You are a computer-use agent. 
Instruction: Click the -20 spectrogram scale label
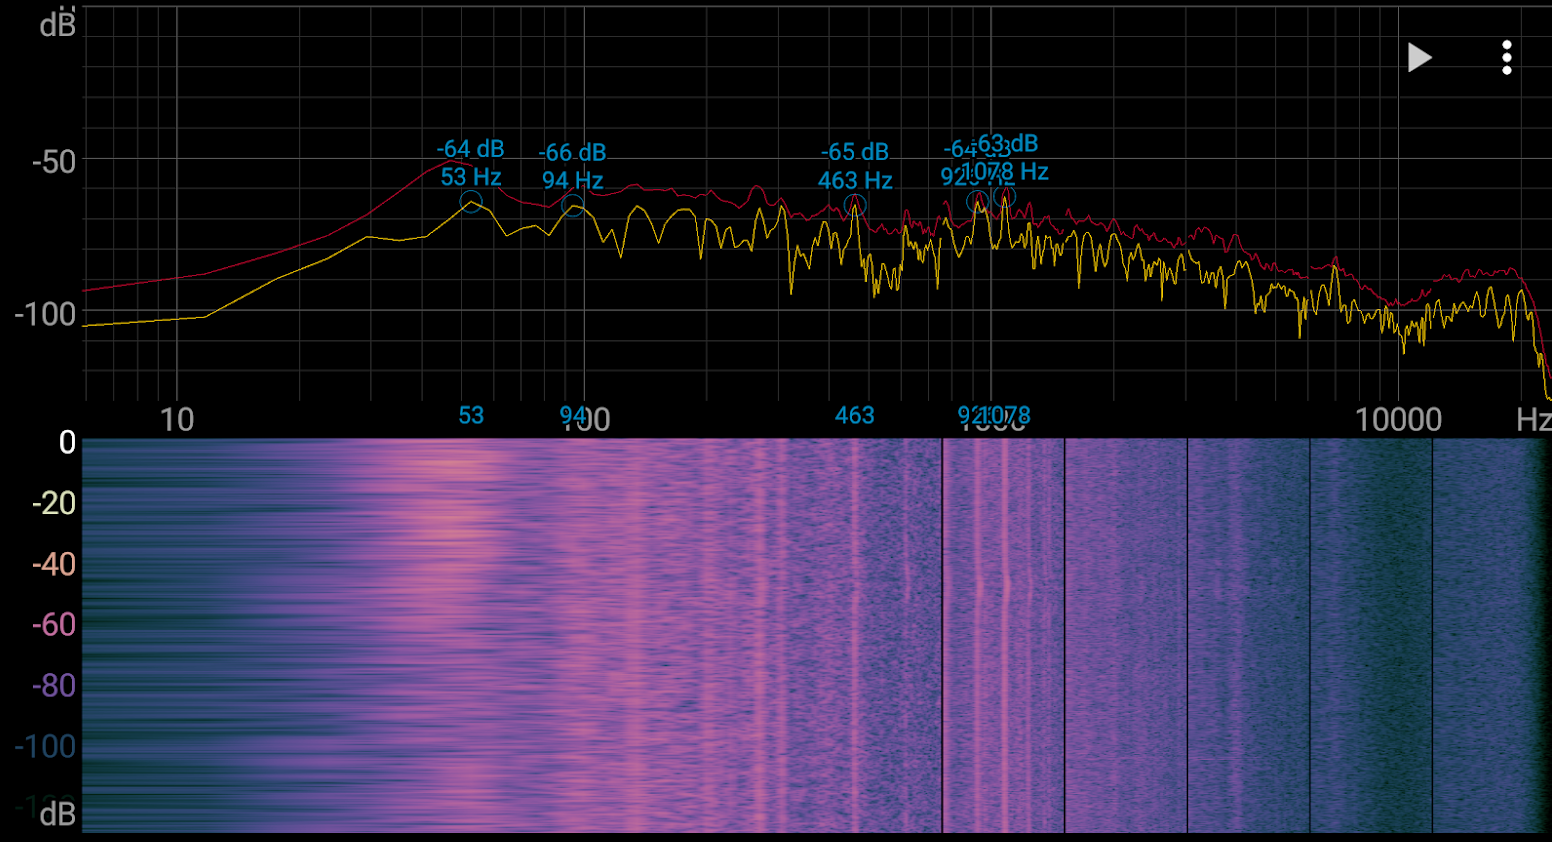(54, 503)
